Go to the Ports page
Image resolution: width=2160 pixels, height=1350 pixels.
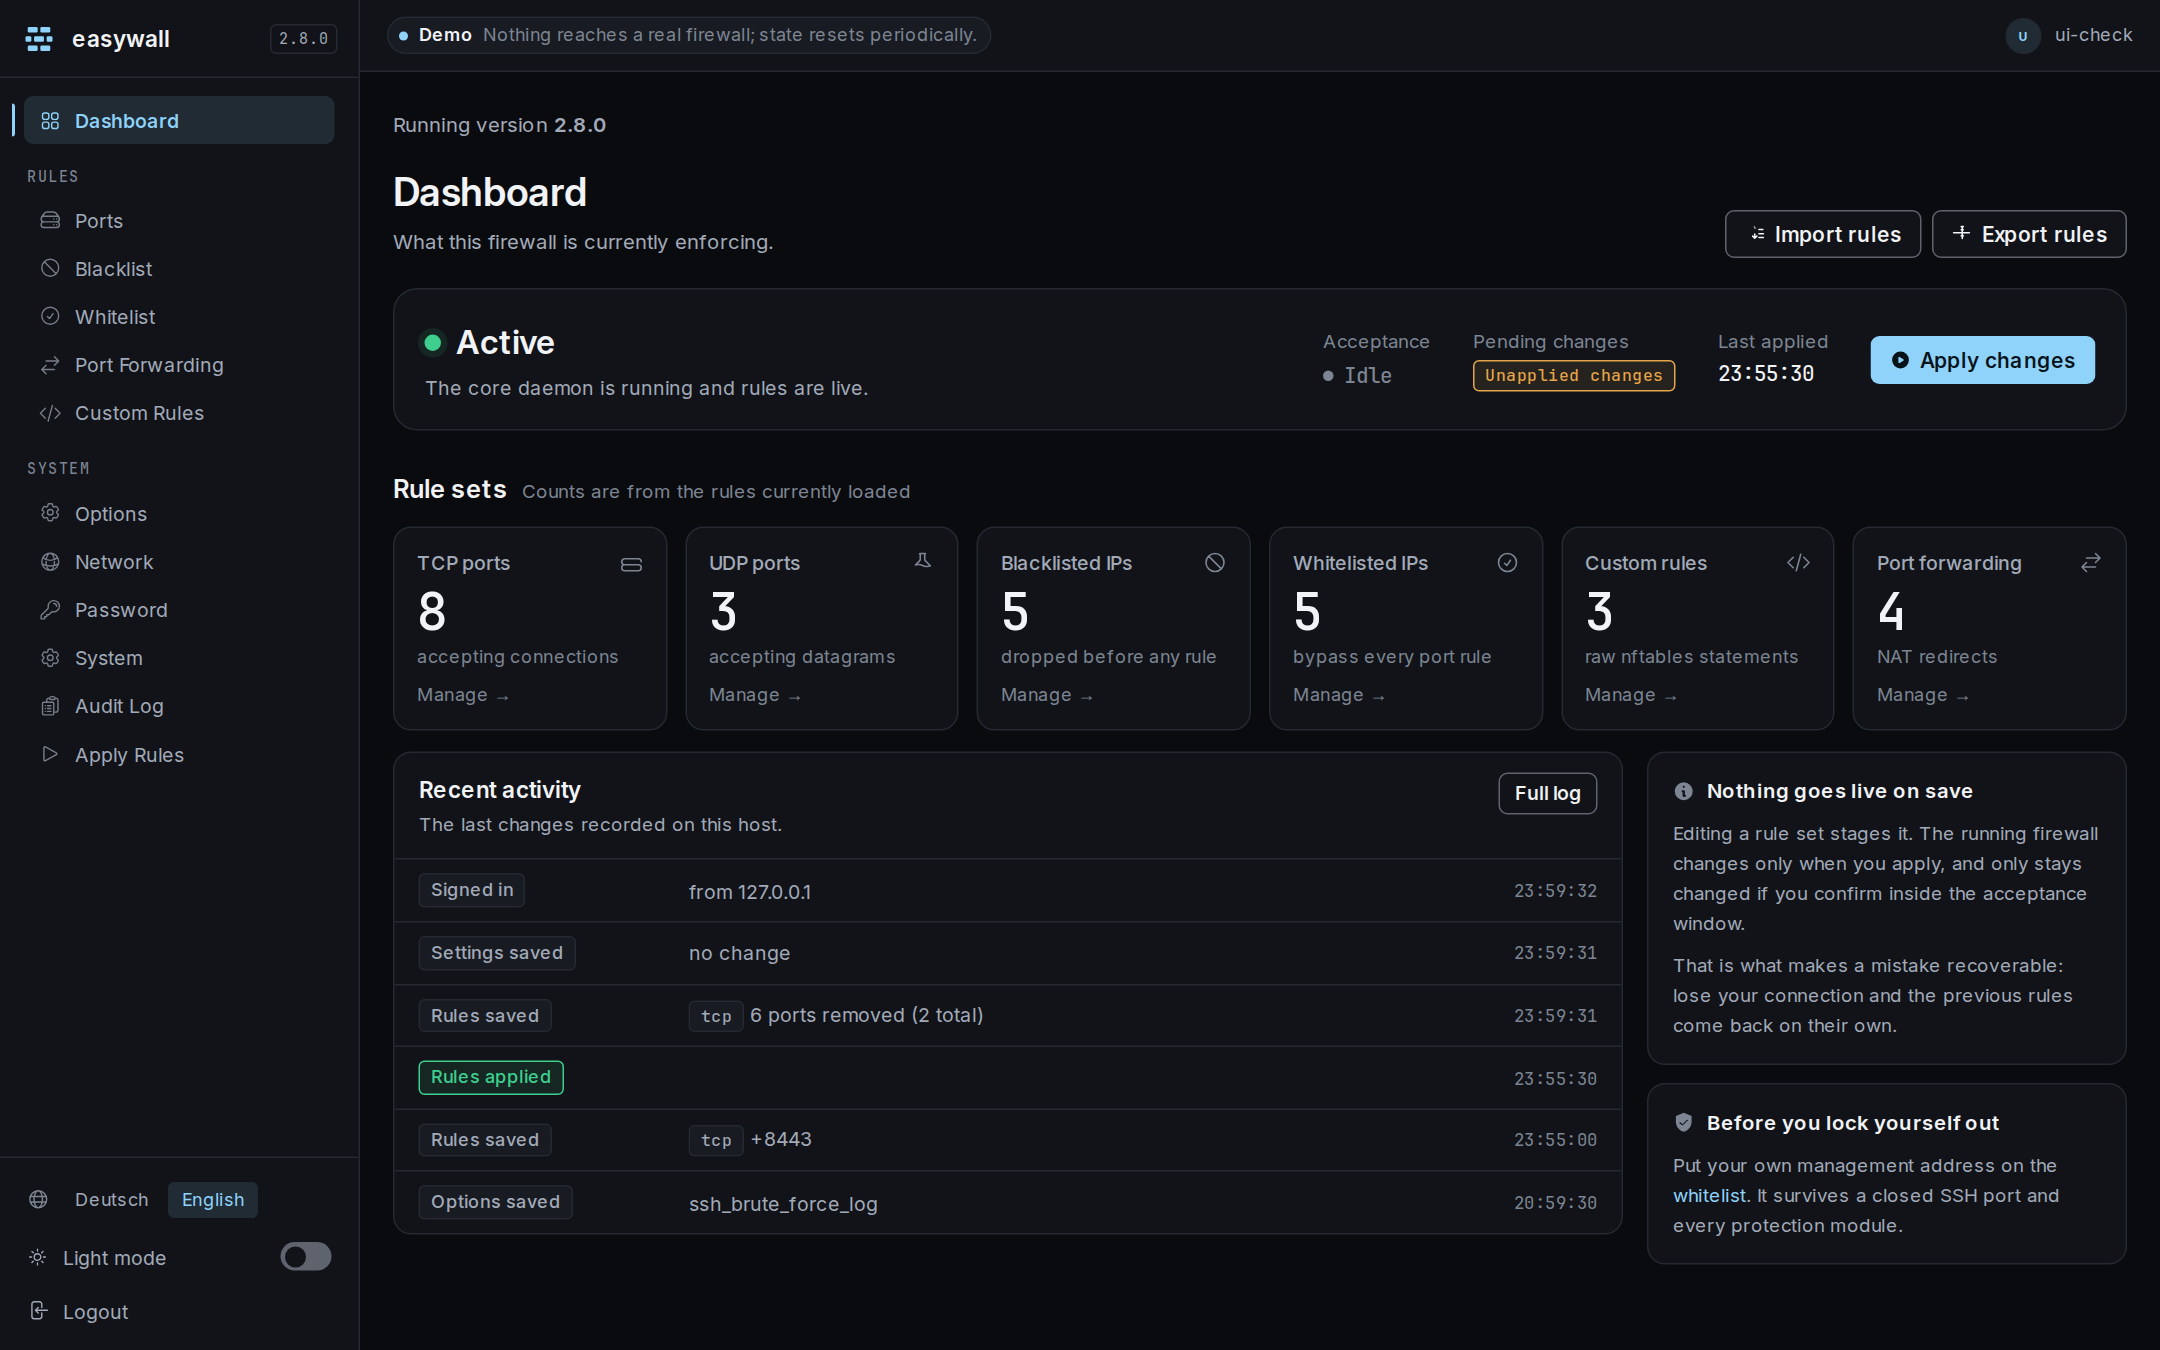coord(179,220)
